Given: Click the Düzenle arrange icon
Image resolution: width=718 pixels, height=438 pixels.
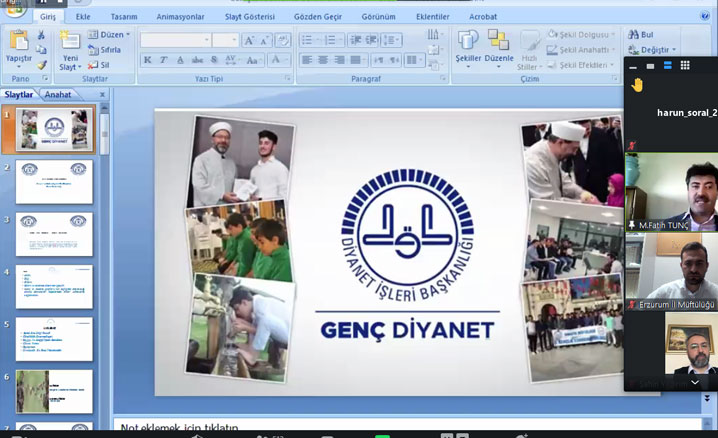Looking at the screenshot, I should coord(498,42).
